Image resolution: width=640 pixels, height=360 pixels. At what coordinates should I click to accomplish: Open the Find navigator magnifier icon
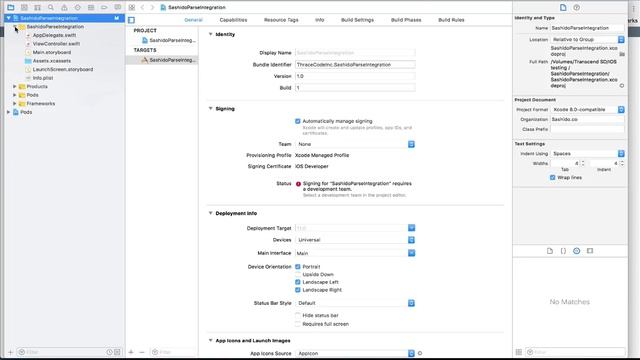51,7
